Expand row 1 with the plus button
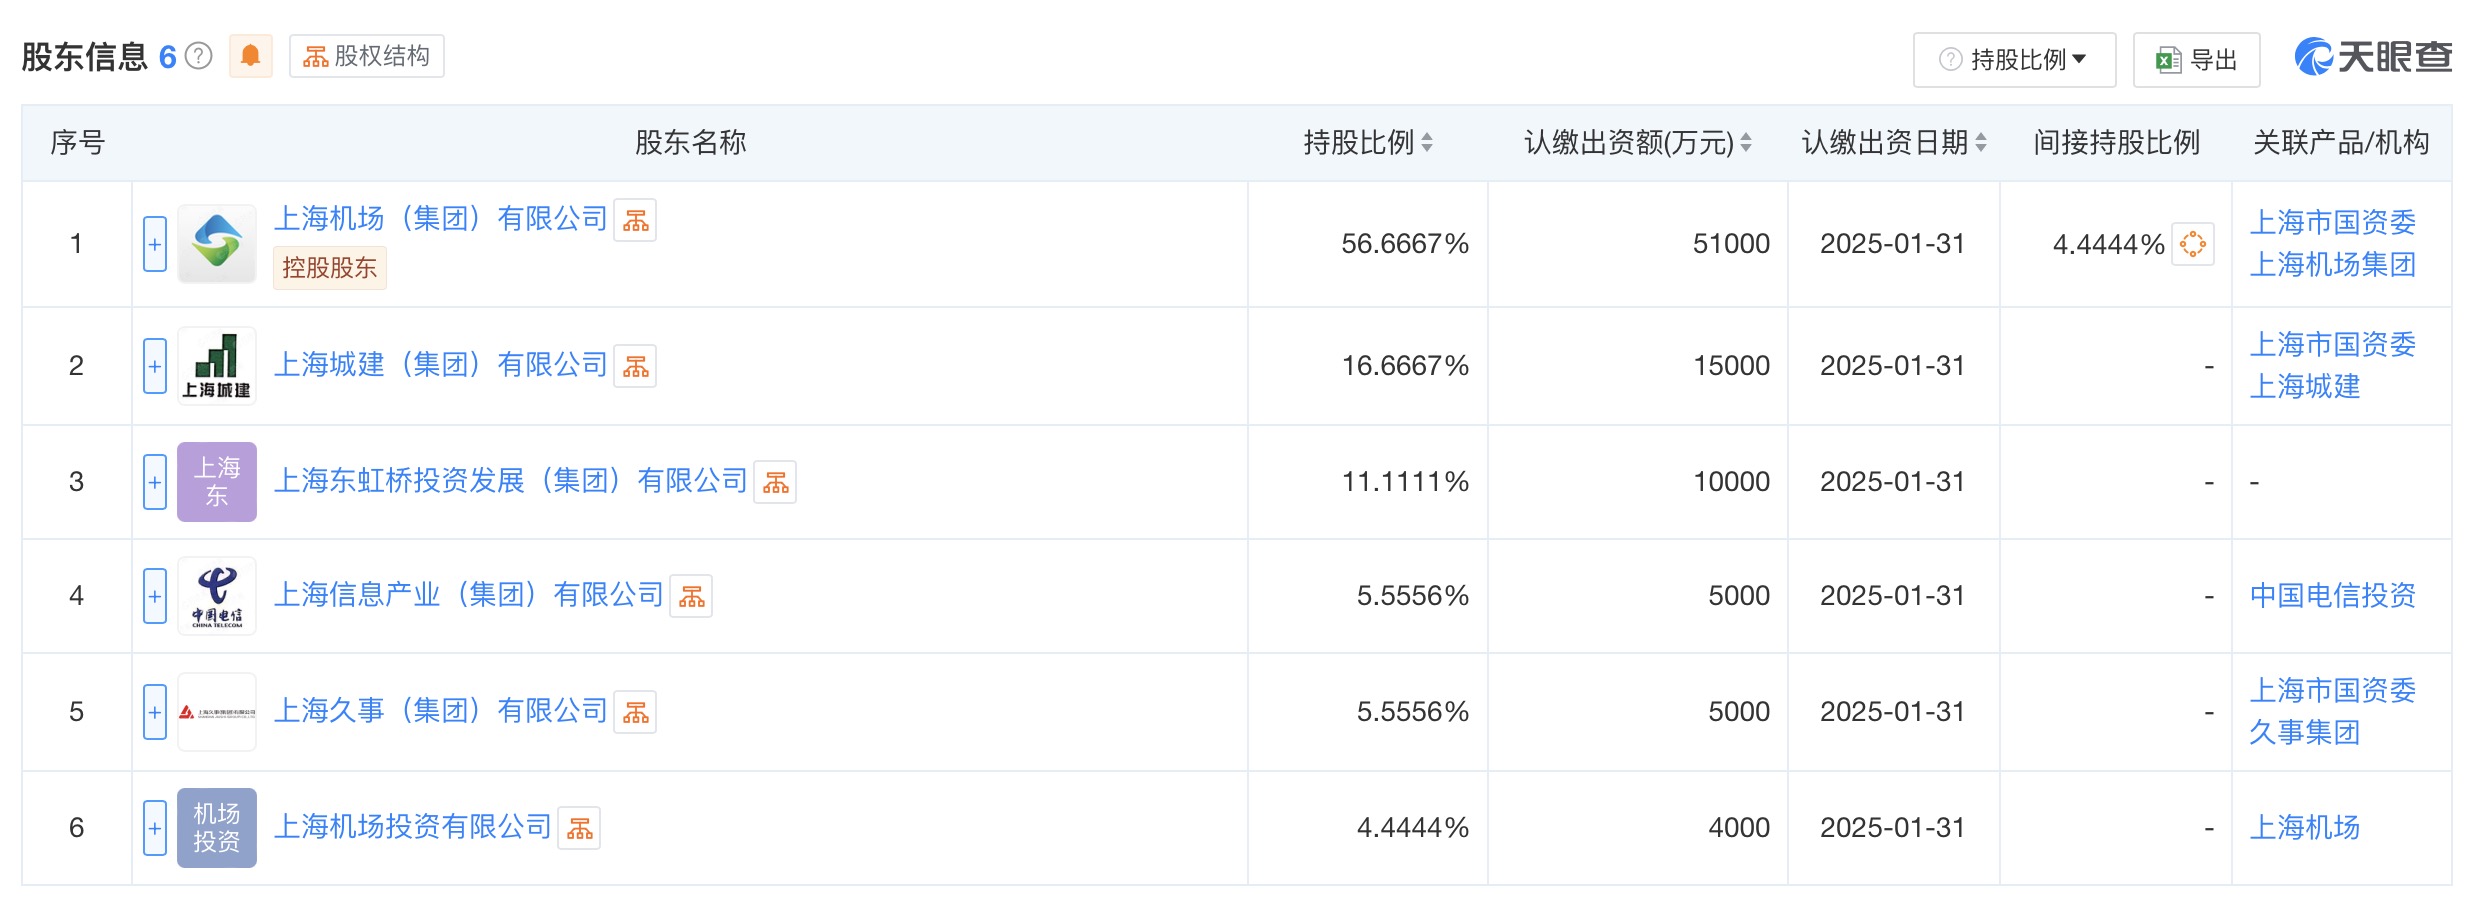Viewport: 2470px width, 912px height. coord(155,244)
